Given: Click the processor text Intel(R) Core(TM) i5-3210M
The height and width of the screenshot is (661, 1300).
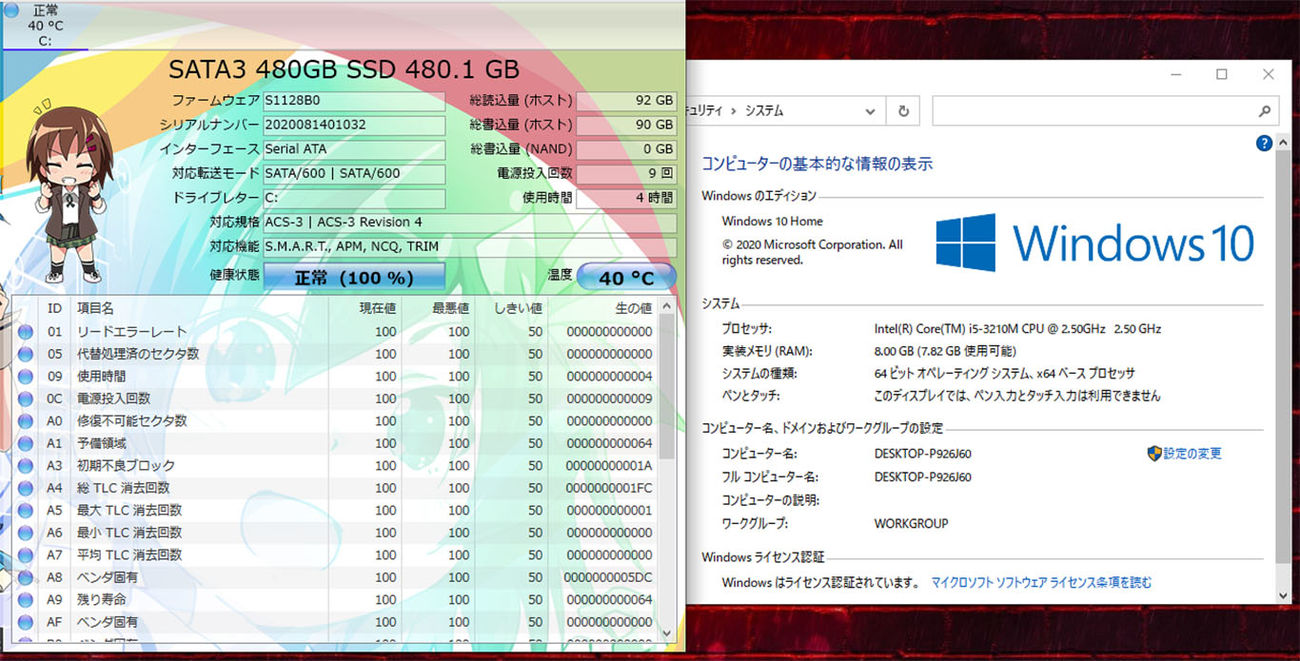Looking at the screenshot, I should (x=1017, y=328).
